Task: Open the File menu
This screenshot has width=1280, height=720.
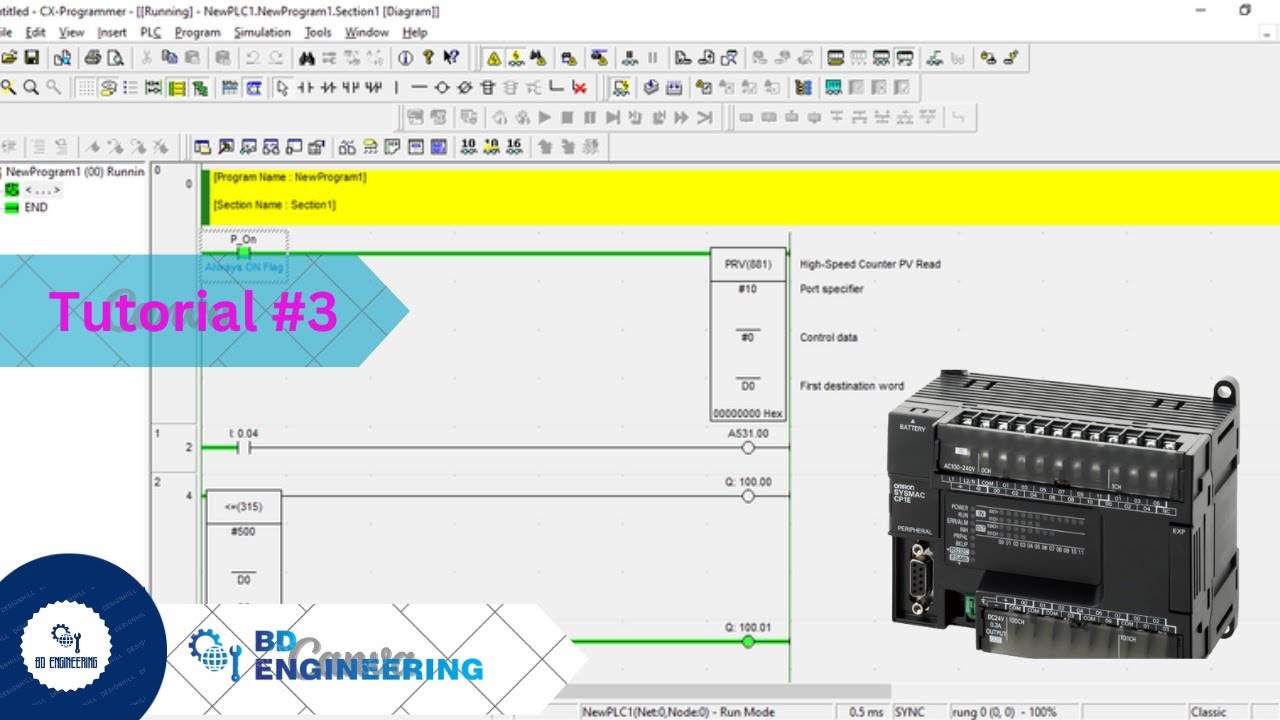Action: click(x=4, y=32)
